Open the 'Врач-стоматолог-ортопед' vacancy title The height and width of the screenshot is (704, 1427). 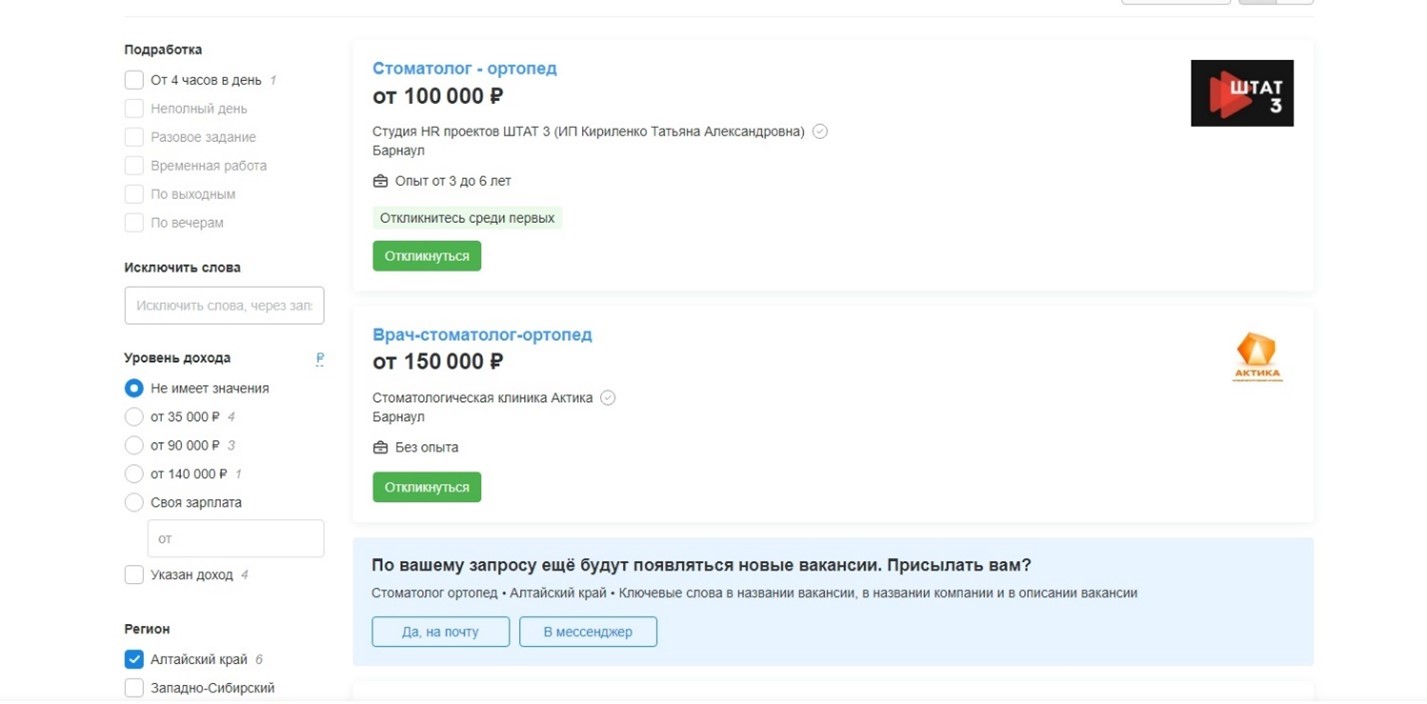coord(482,334)
